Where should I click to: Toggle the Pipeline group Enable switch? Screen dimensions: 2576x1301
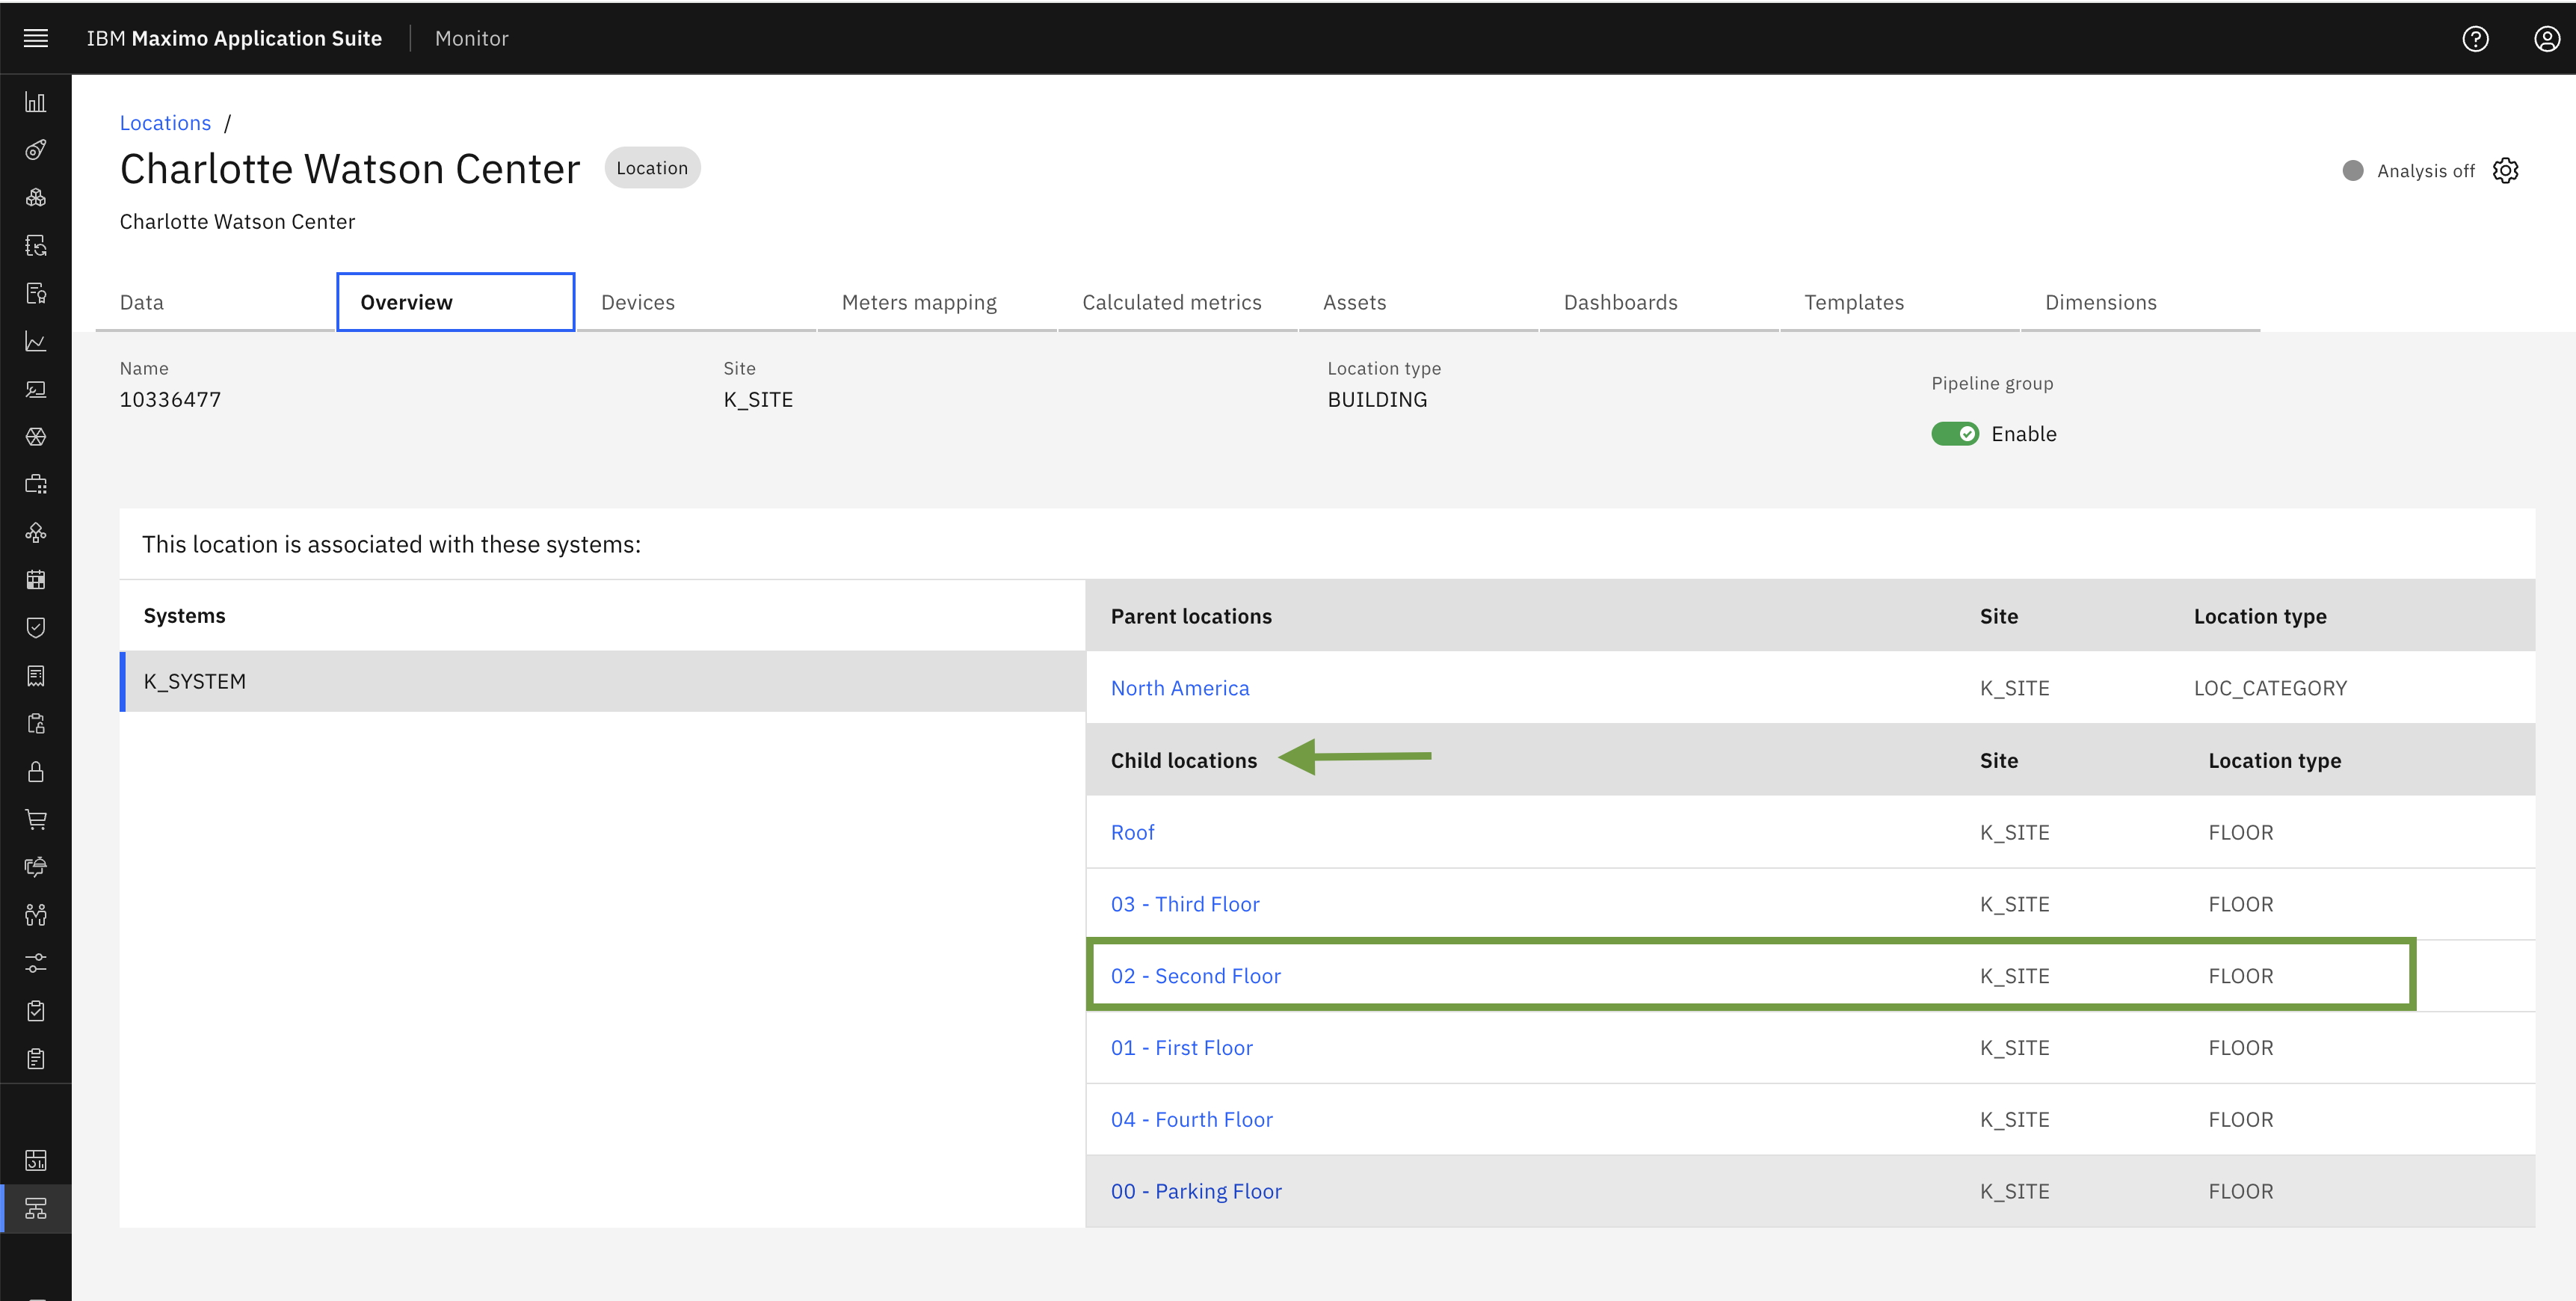1955,434
